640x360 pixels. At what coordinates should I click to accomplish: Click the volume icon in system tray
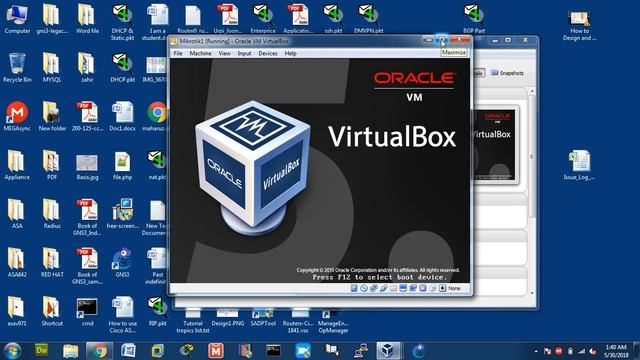click(x=592, y=351)
